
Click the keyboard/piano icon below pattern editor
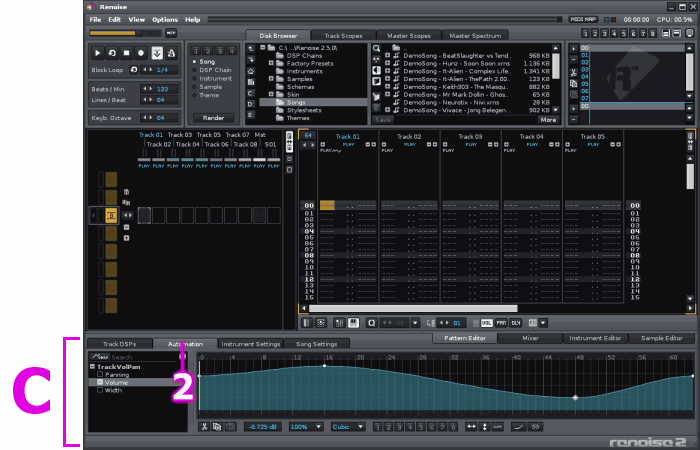[354, 323]
